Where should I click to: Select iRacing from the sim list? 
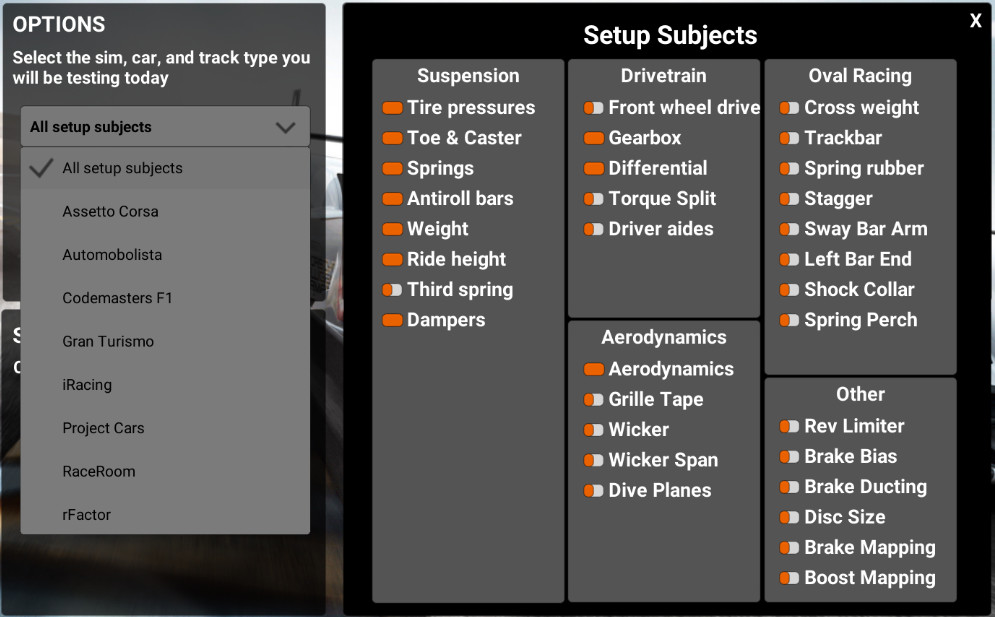[112, 384]
